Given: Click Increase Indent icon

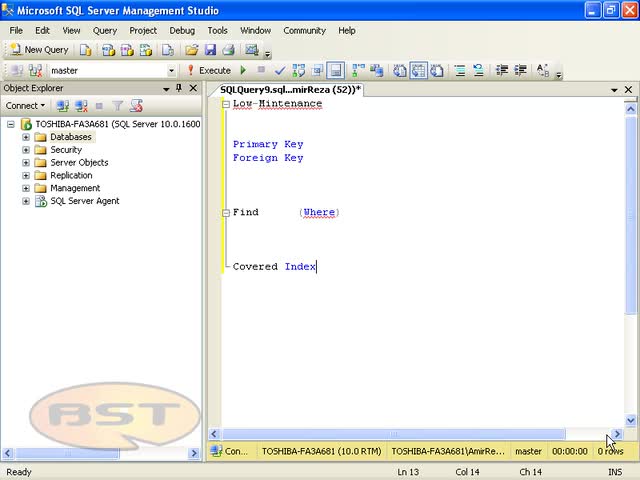Looking at the screenshot, I should point(520,71).
